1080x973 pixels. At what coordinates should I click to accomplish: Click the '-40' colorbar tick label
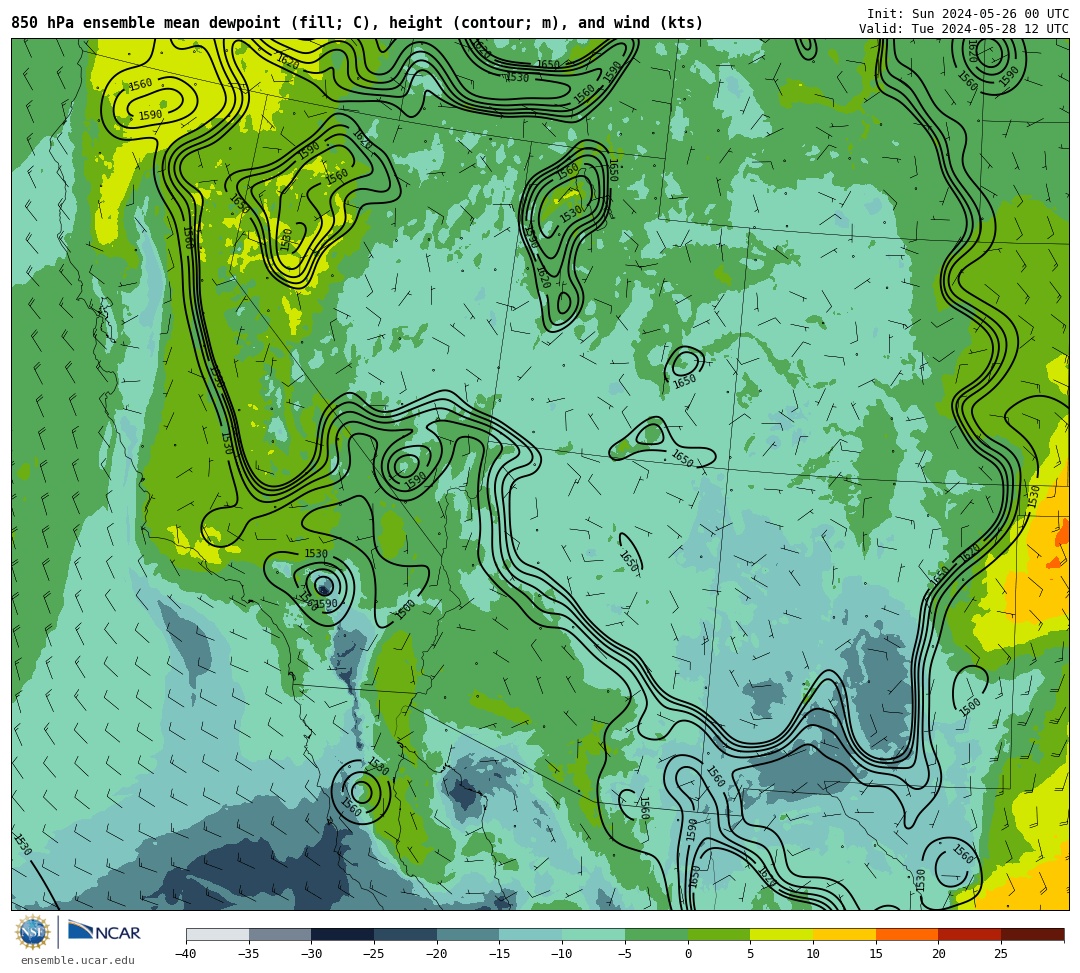pyautogui.click(x=186, y=954)
